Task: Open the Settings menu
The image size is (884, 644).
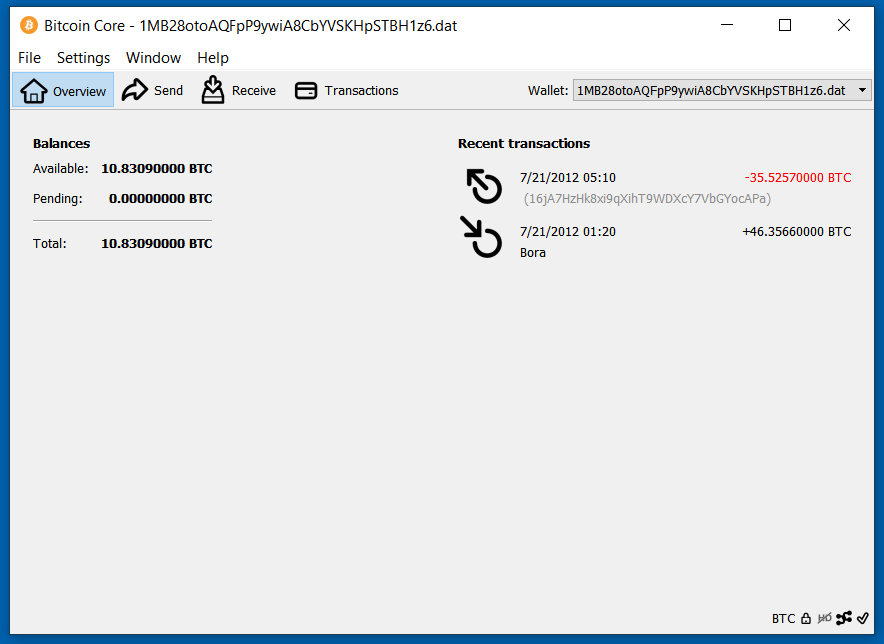Action: (x=83, y=58)
